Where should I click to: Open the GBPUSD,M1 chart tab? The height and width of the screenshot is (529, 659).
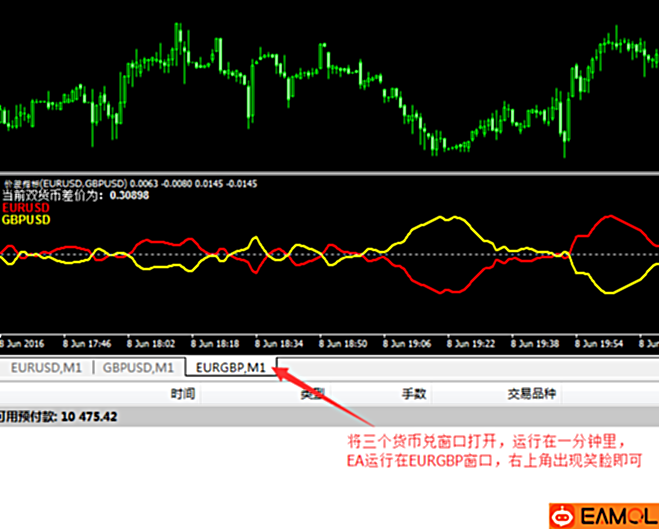[139, 367]
